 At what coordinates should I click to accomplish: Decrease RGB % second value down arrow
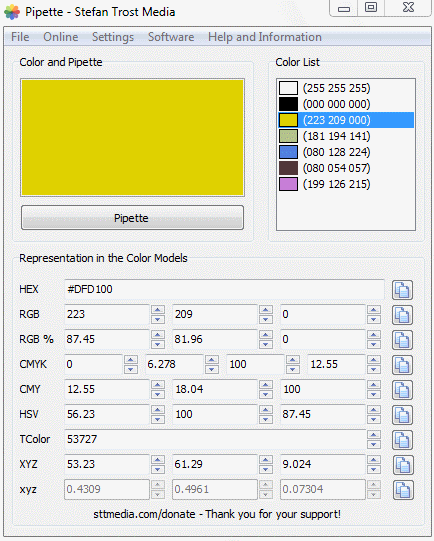click(266, 344)
